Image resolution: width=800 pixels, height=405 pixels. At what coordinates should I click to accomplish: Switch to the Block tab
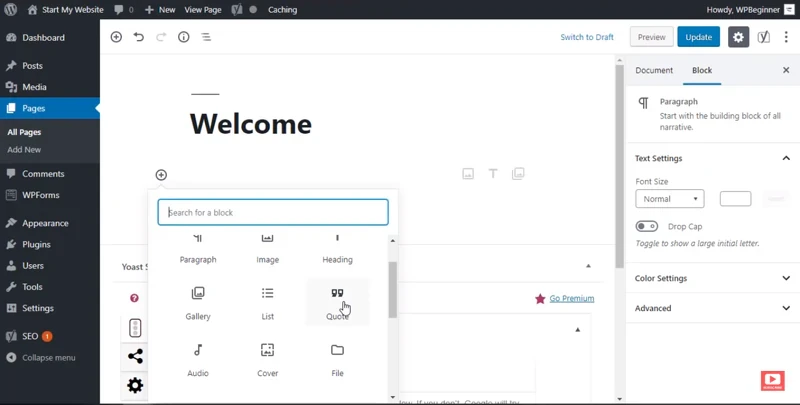(x=702, y=70)
